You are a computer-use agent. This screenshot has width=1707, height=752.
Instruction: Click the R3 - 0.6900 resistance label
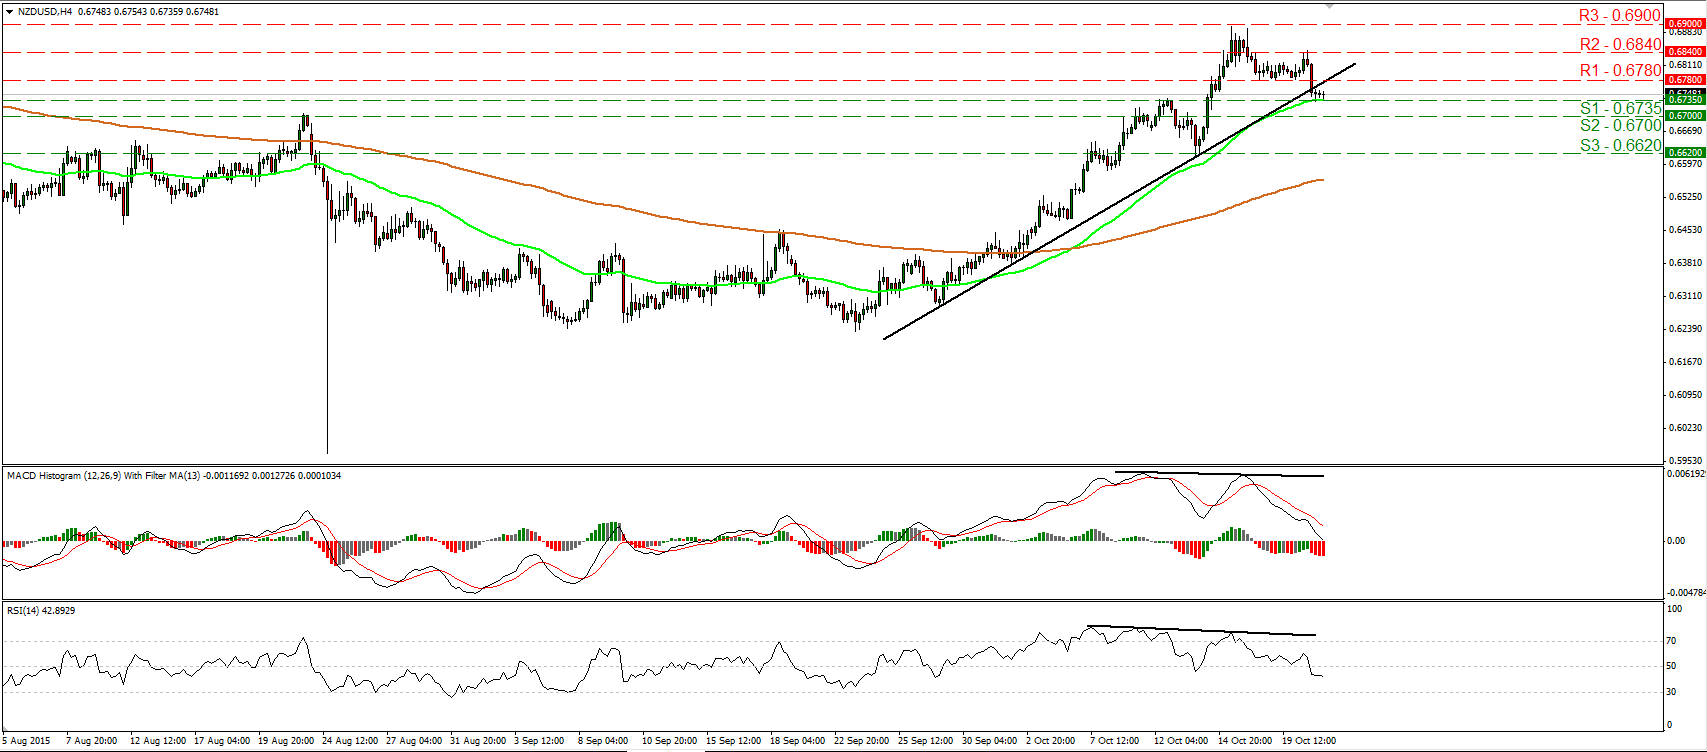1620,16
